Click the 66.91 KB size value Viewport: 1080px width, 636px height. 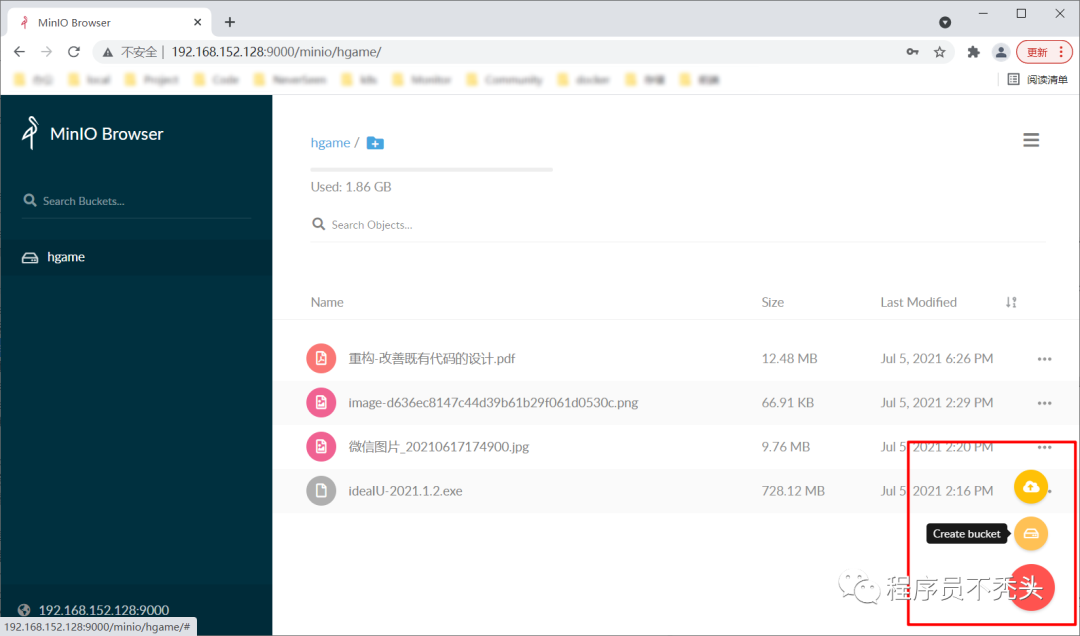tap(787, 402)
